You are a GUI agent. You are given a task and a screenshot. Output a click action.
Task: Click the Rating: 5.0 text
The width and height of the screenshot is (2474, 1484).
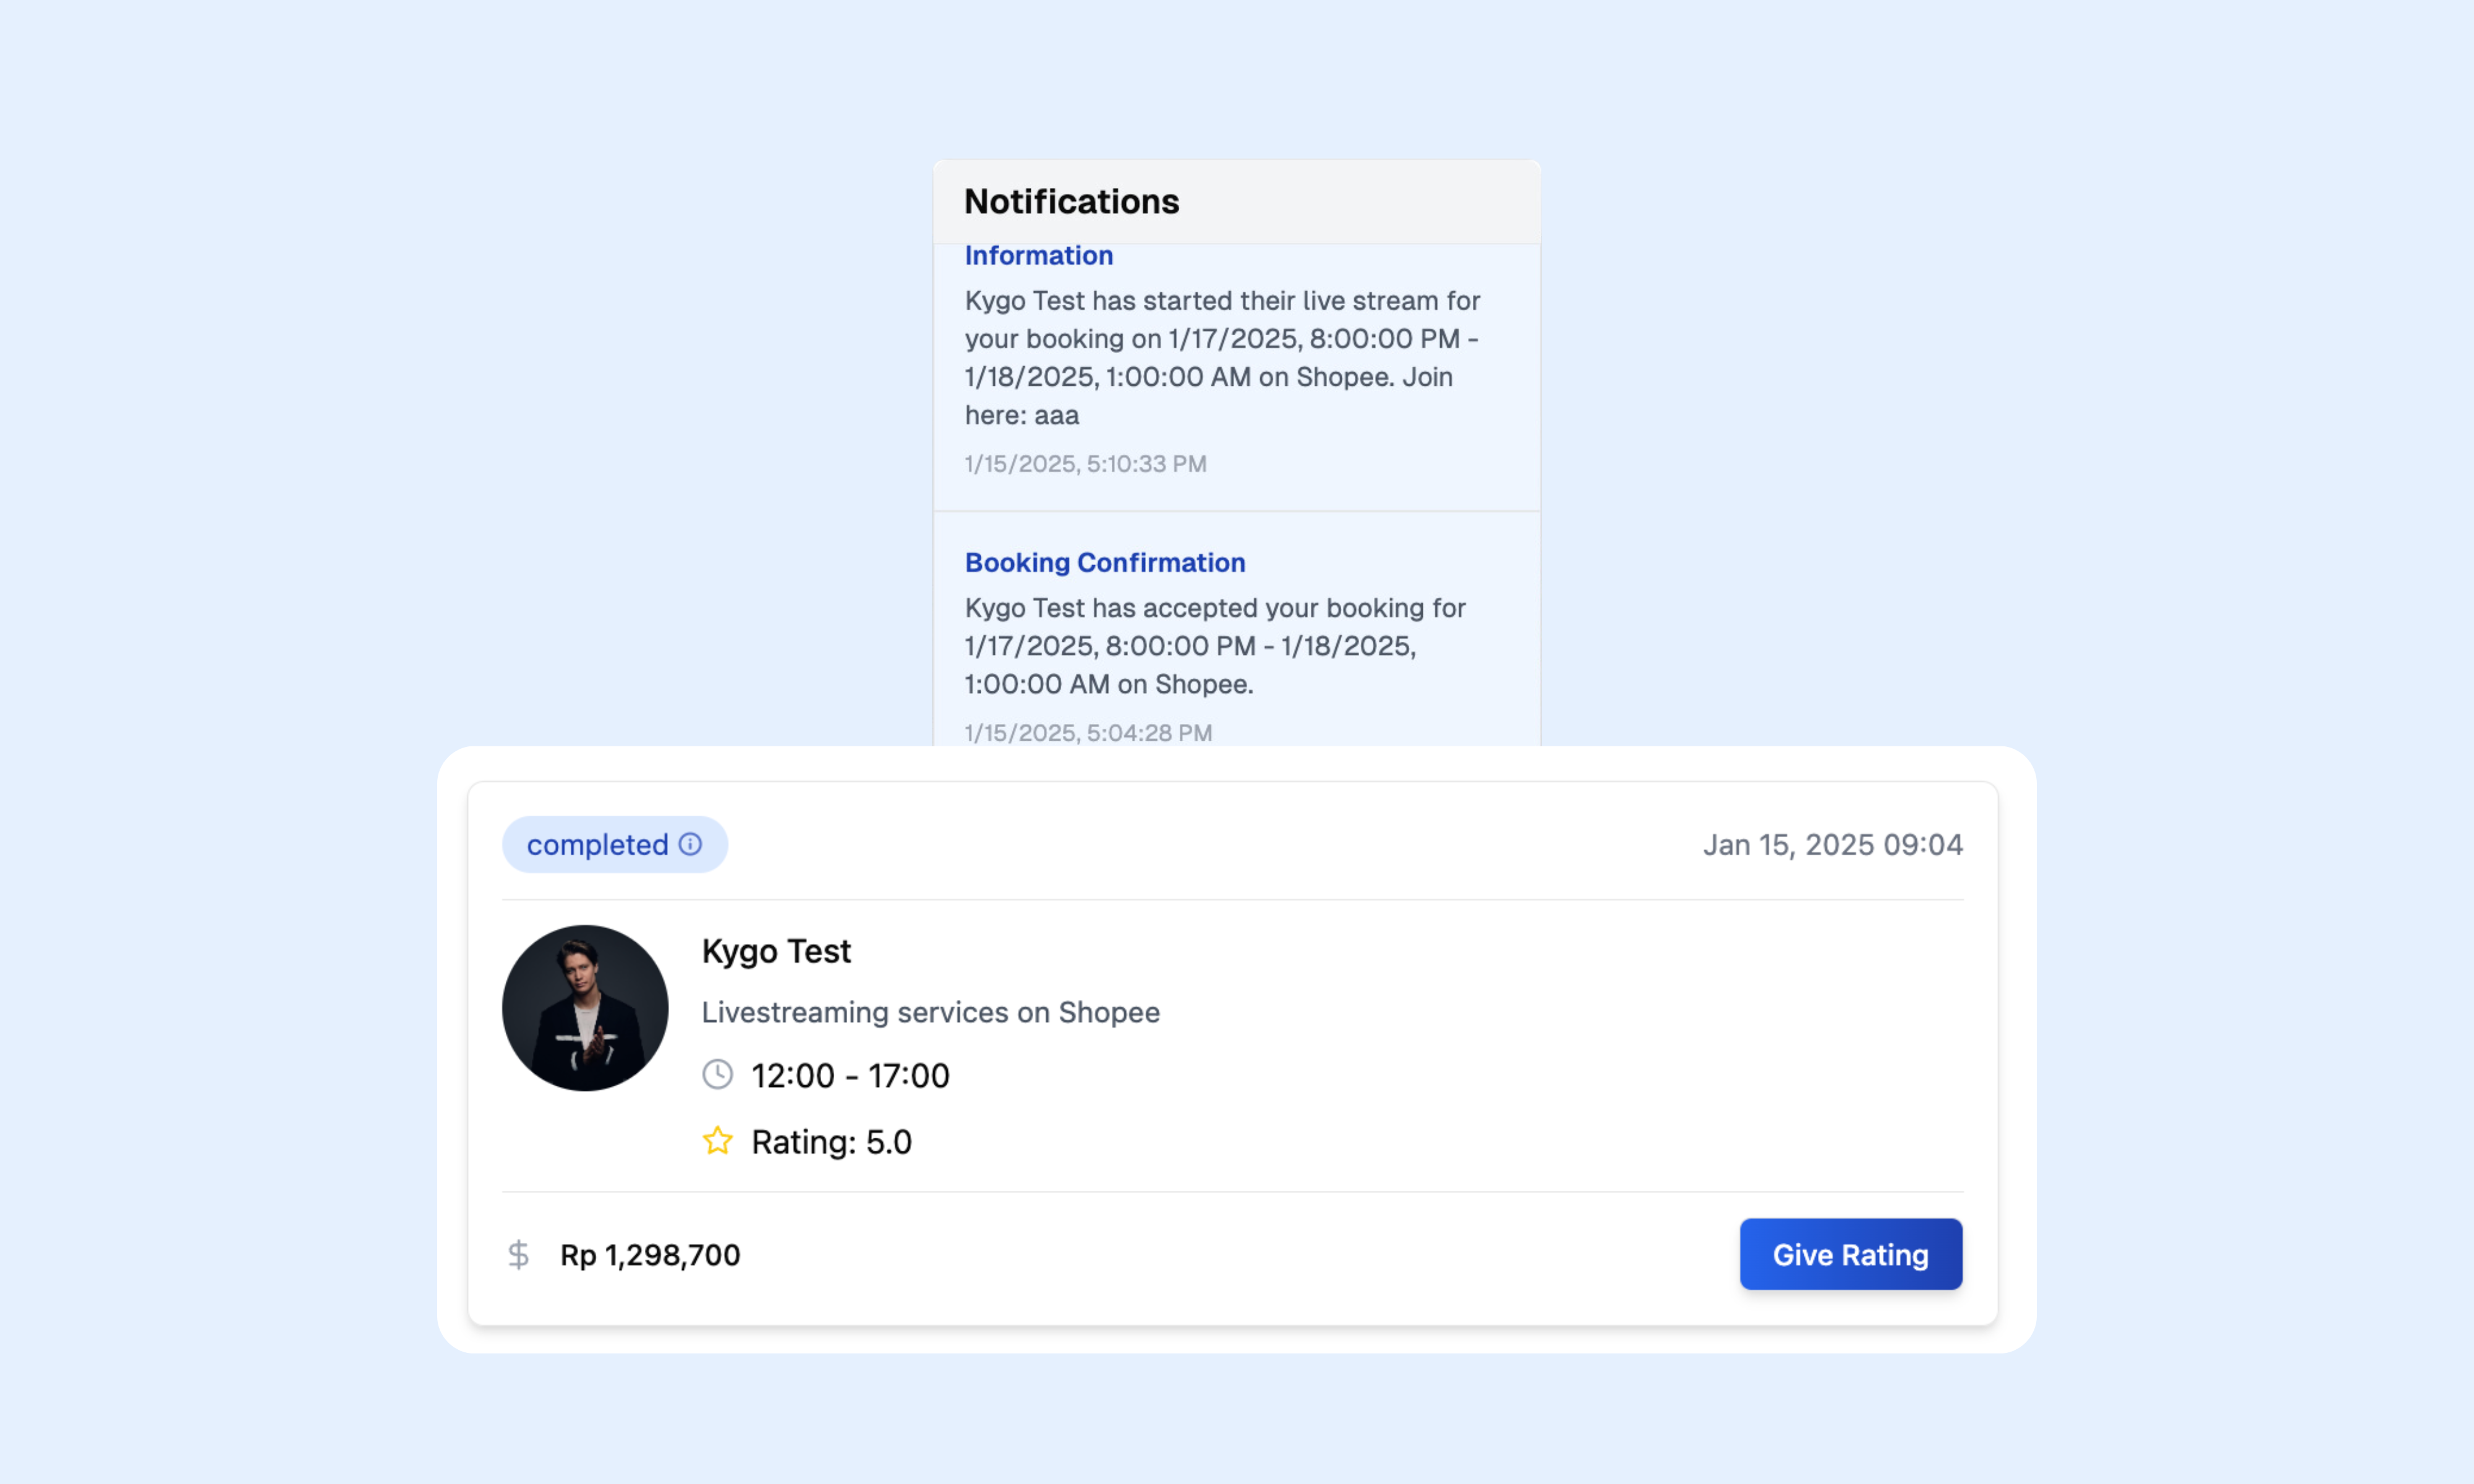(x=831, y=1142)
